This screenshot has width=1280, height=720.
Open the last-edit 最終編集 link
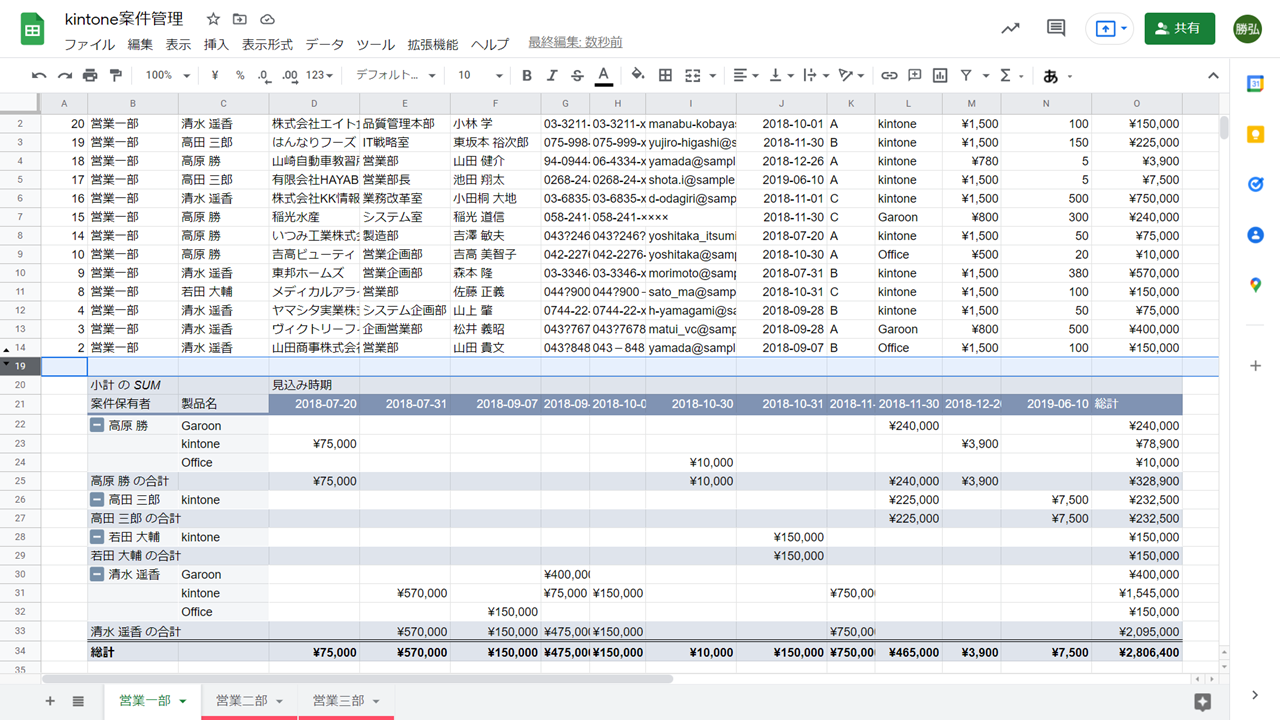575,43
